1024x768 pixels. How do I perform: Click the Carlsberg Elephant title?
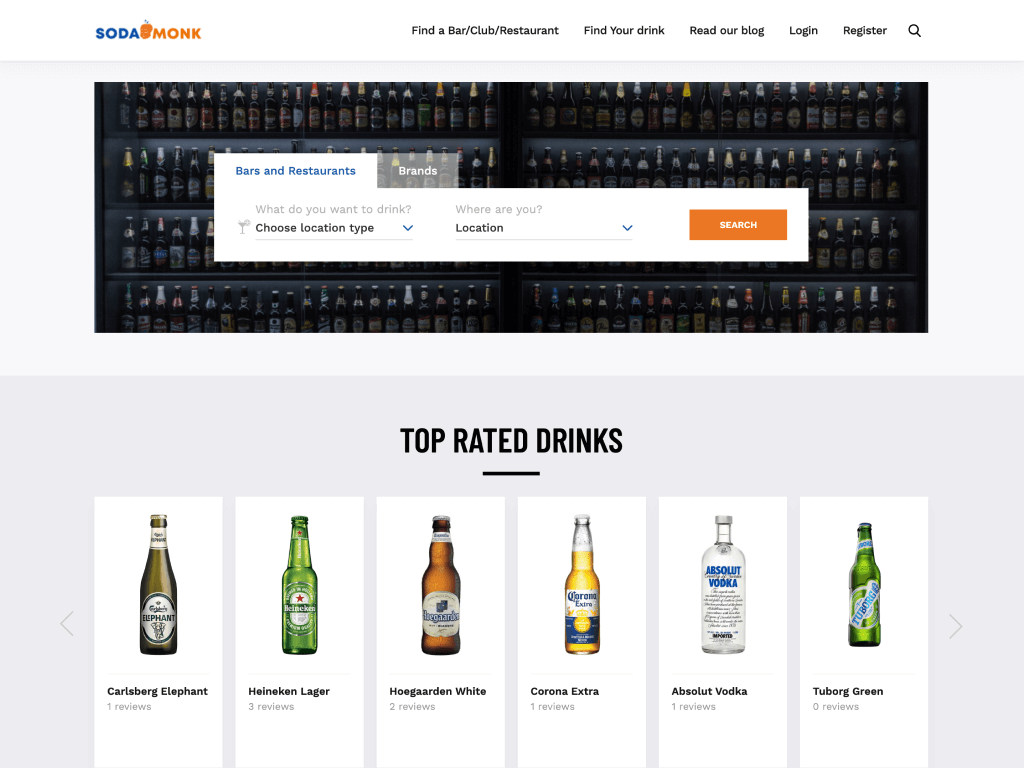coord(157,691)
